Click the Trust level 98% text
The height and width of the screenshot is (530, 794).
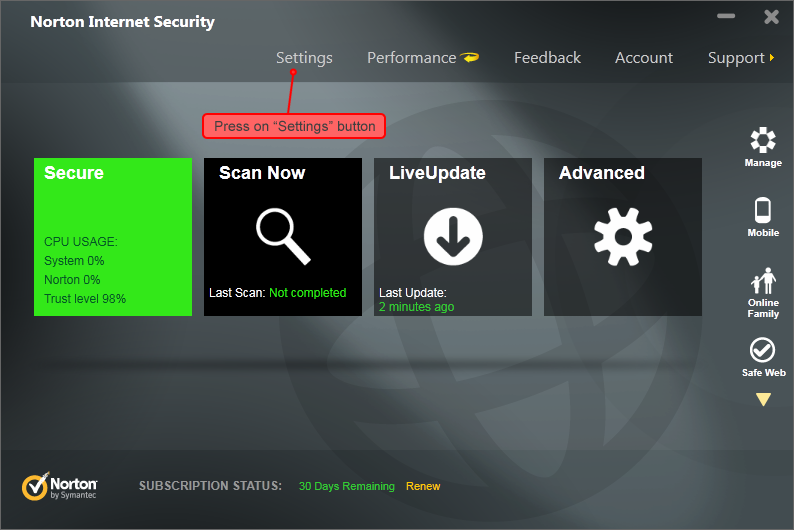point(85,299)
